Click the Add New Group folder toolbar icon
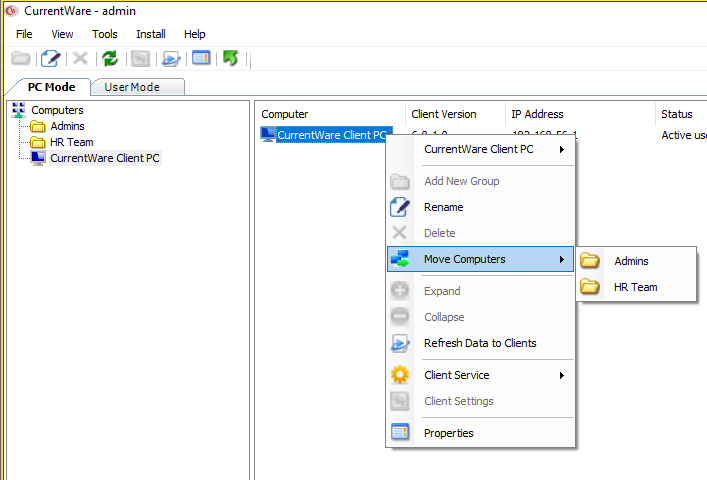The height and width of the screenshot is (480, 707). 21,58
